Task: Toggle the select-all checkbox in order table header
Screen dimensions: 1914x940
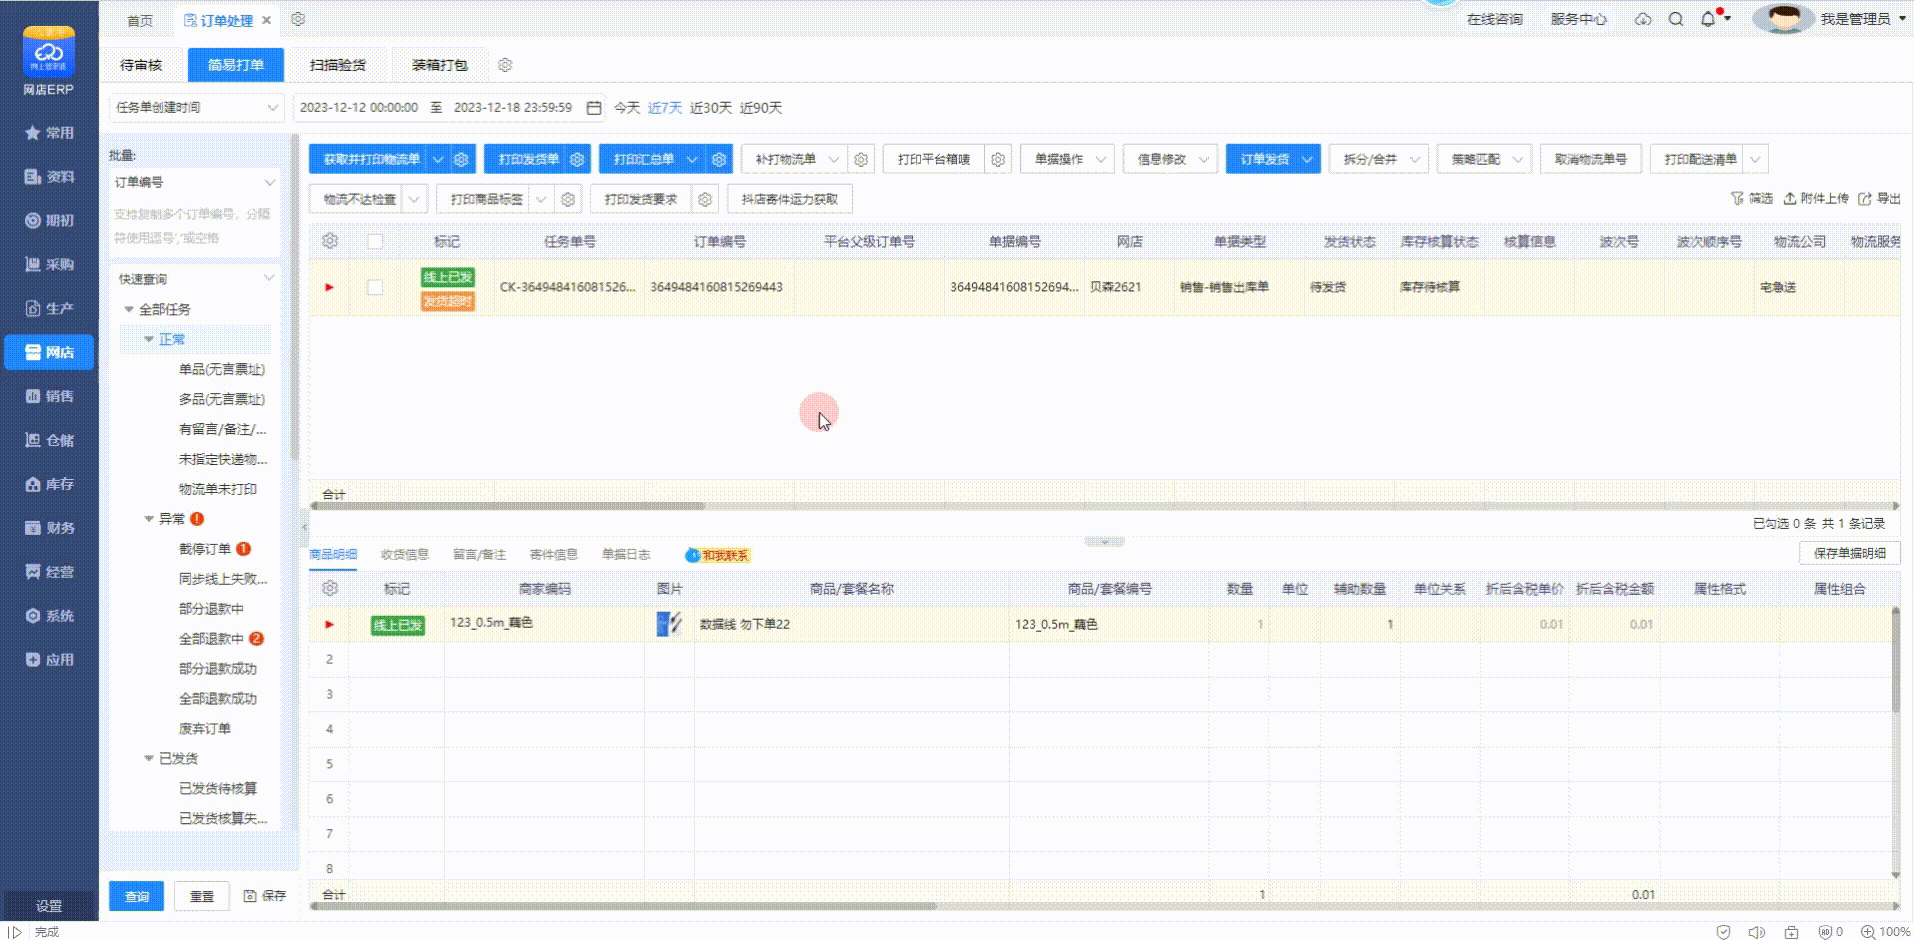Action: pos(375,241)
